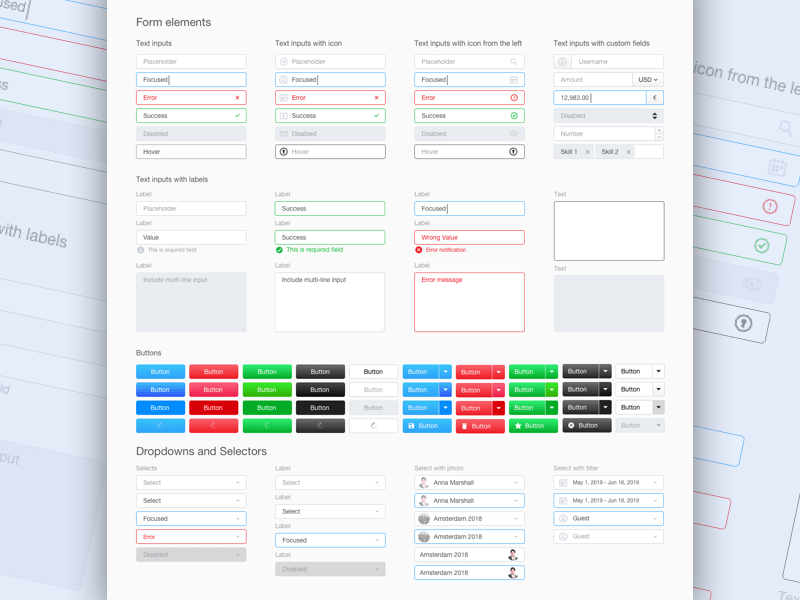Click the user icon inside the Focused field
The height and width of the screenshot is (600, 800).
(284, 80)
